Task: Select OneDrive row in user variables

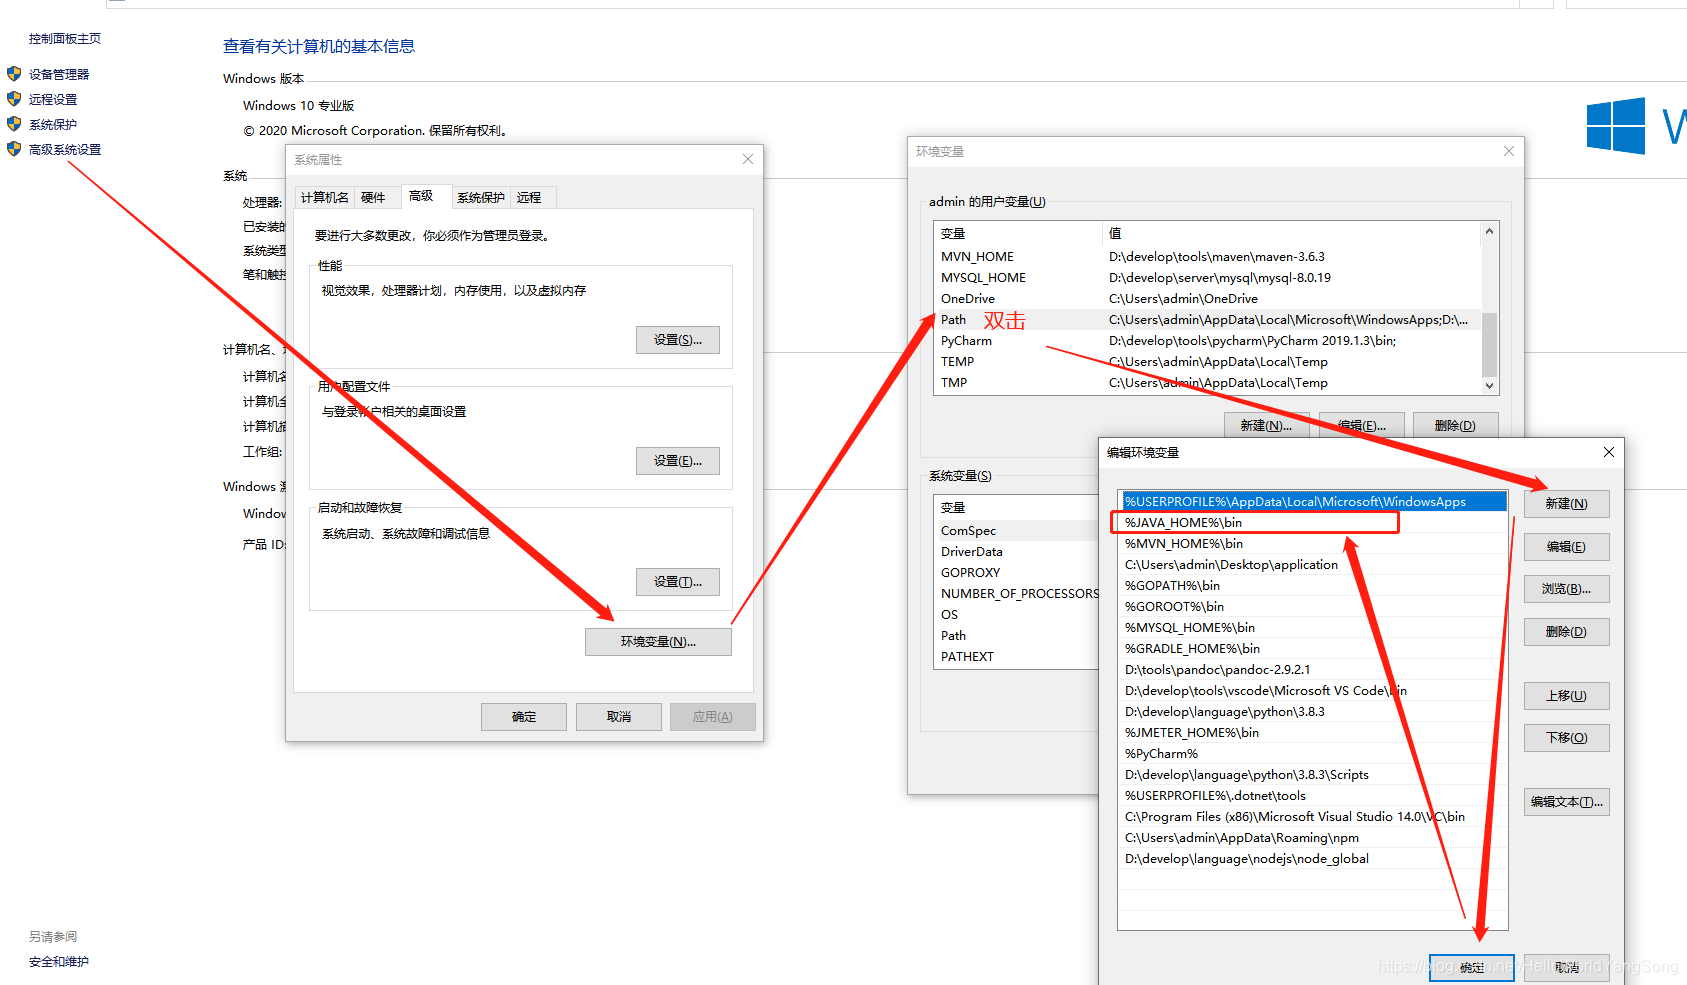Action: coord(1207,299)
